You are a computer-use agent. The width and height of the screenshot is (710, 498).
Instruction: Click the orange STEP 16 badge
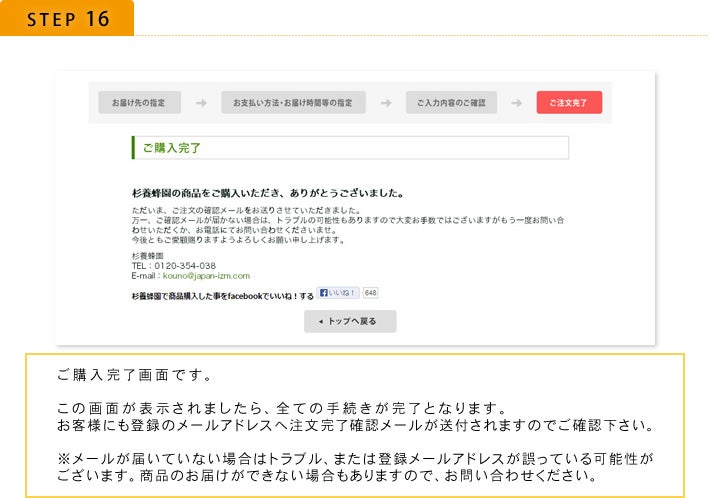[66, 18]
